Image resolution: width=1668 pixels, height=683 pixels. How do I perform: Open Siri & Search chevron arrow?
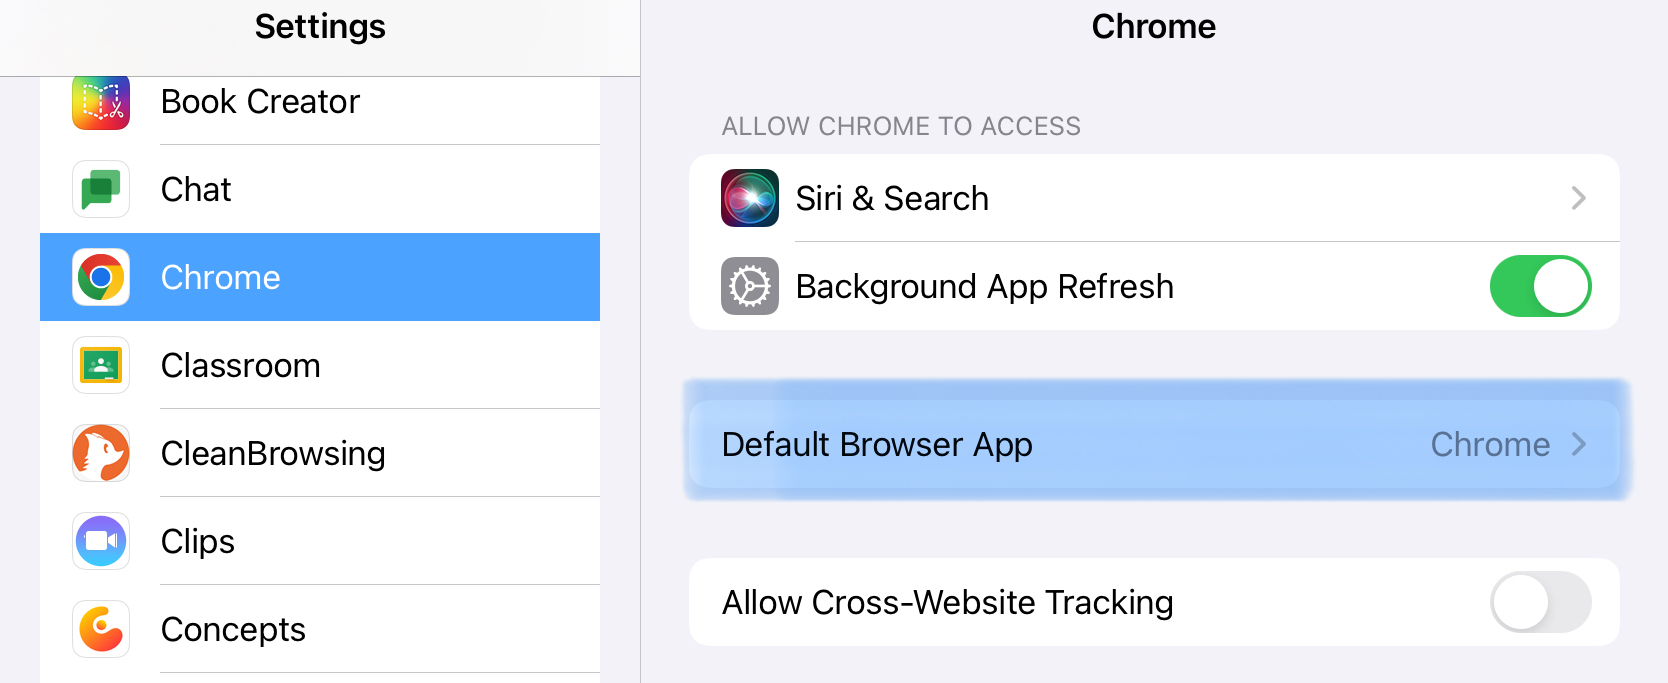pyautogui.click(x=1578, y=198)
